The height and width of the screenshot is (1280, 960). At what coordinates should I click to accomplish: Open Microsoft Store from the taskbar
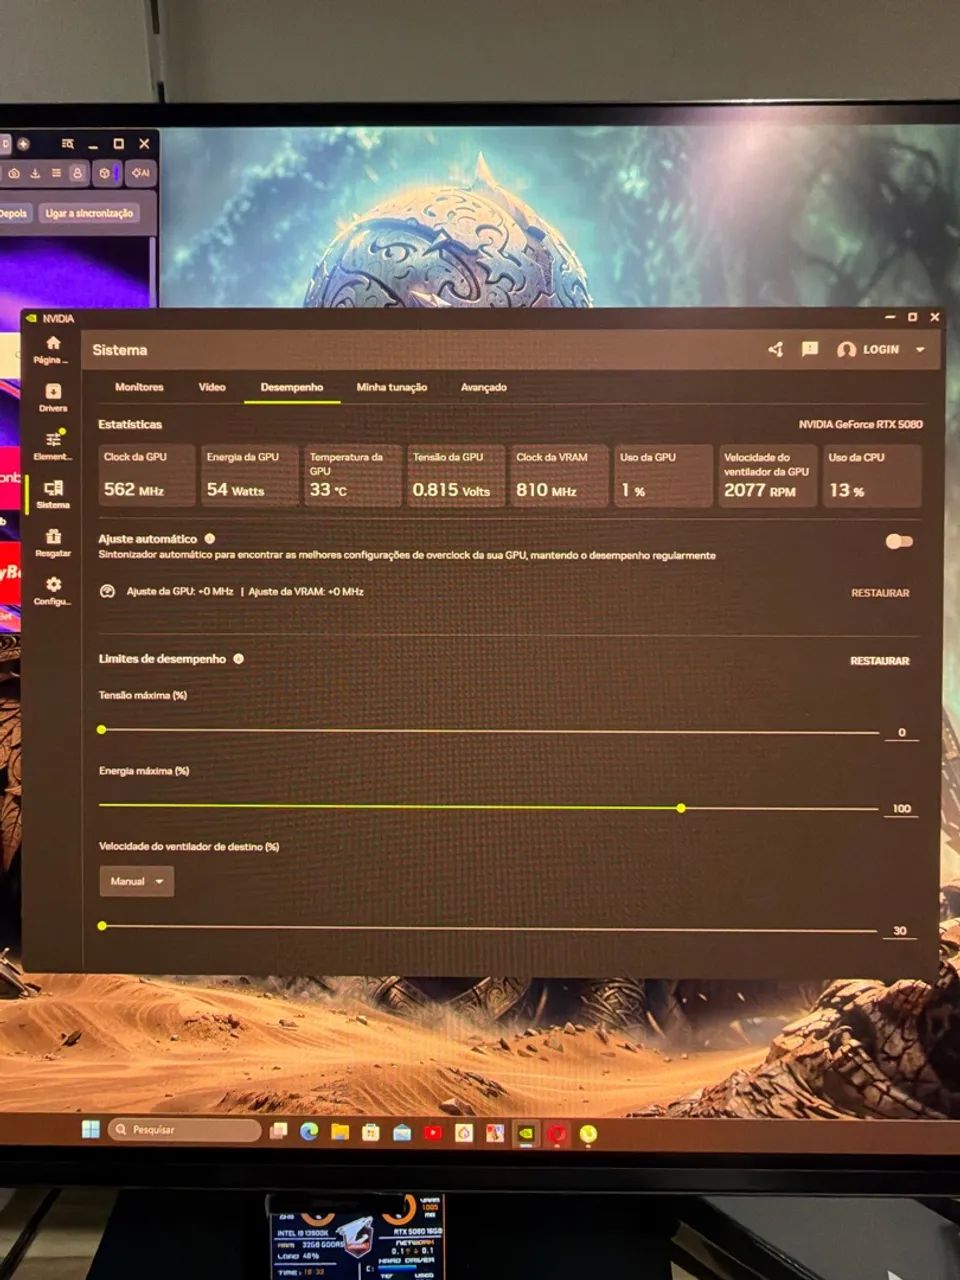coord(371,1132)
